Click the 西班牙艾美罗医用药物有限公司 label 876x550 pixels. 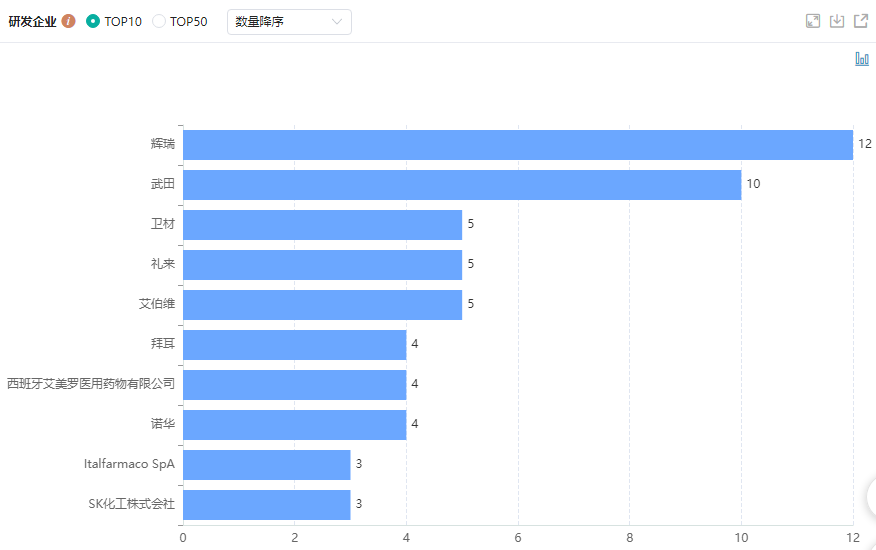(x=91, y=384)
